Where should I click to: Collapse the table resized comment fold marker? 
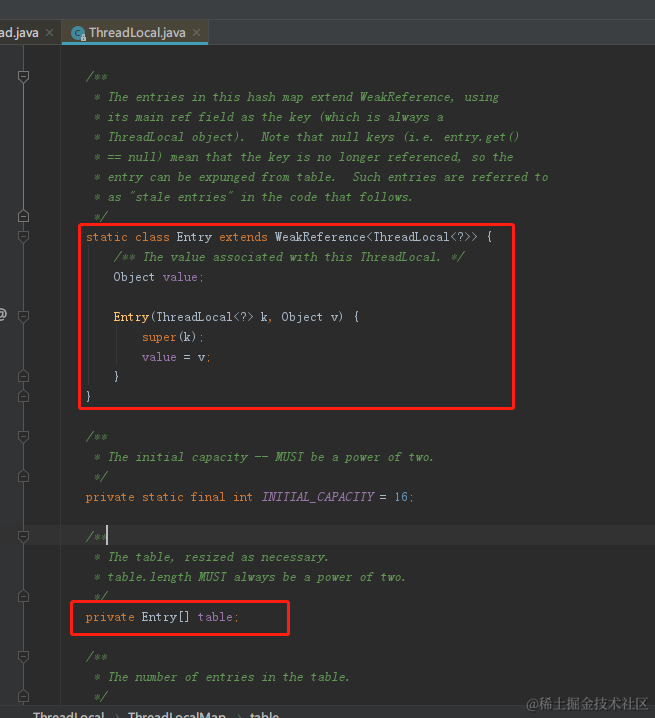[x=23, y=536]
